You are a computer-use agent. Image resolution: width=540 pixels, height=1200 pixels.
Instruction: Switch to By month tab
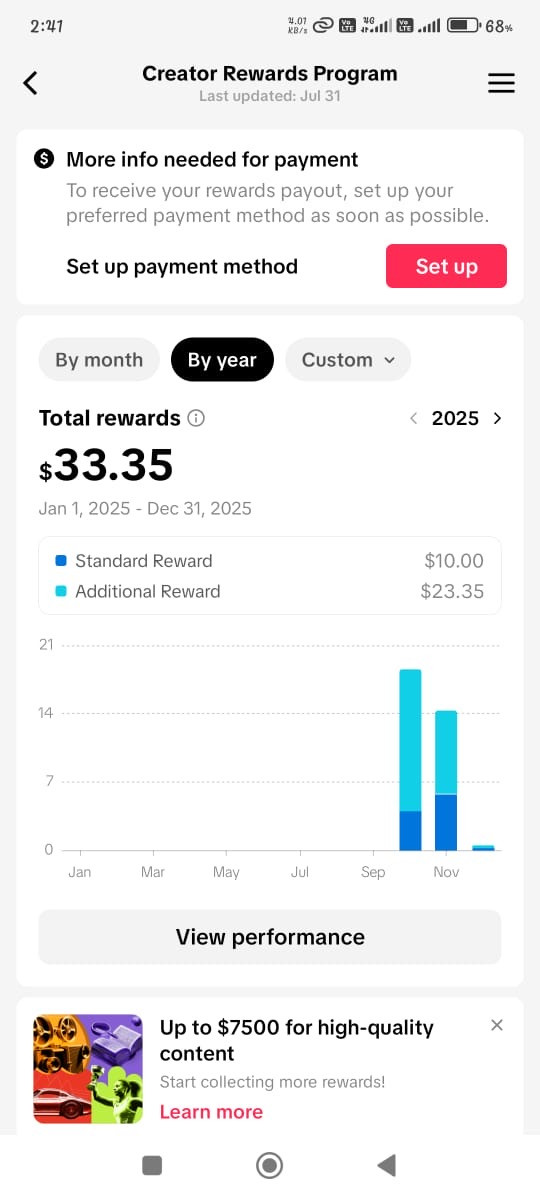pyautogui.click(x=99, y=360)
